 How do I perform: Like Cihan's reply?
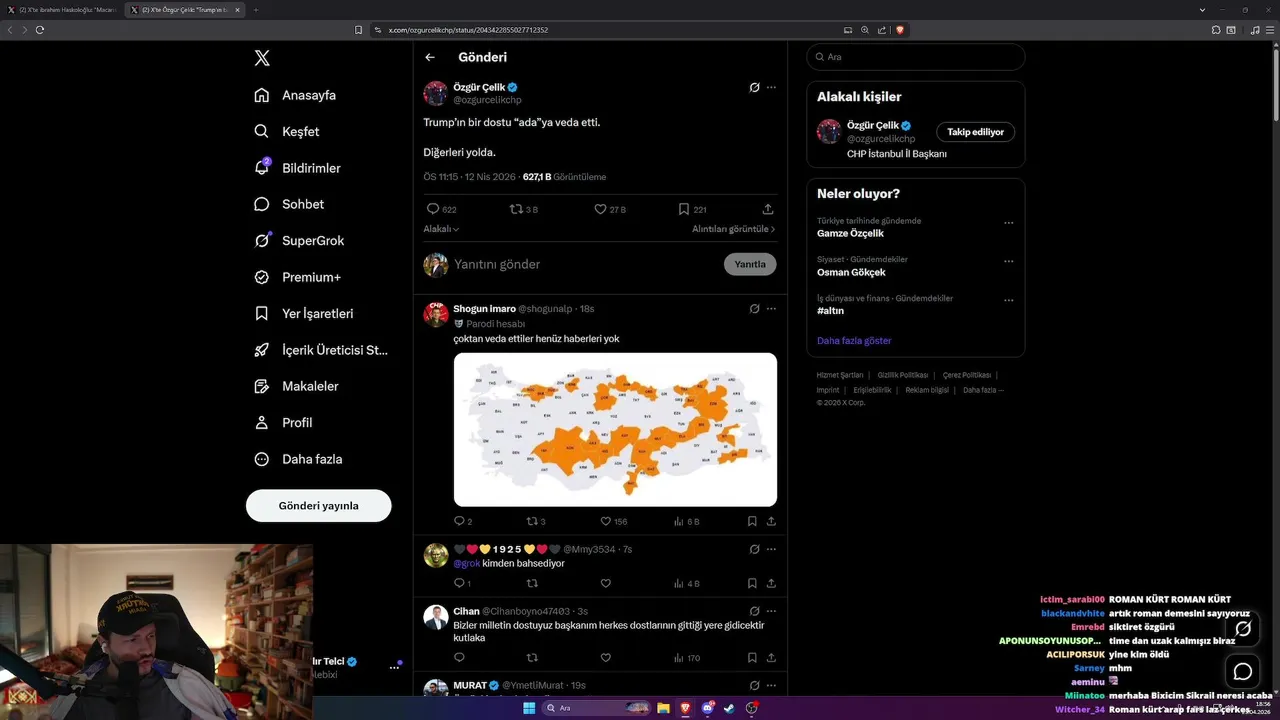pyautogui.click(x=605, y=658)
